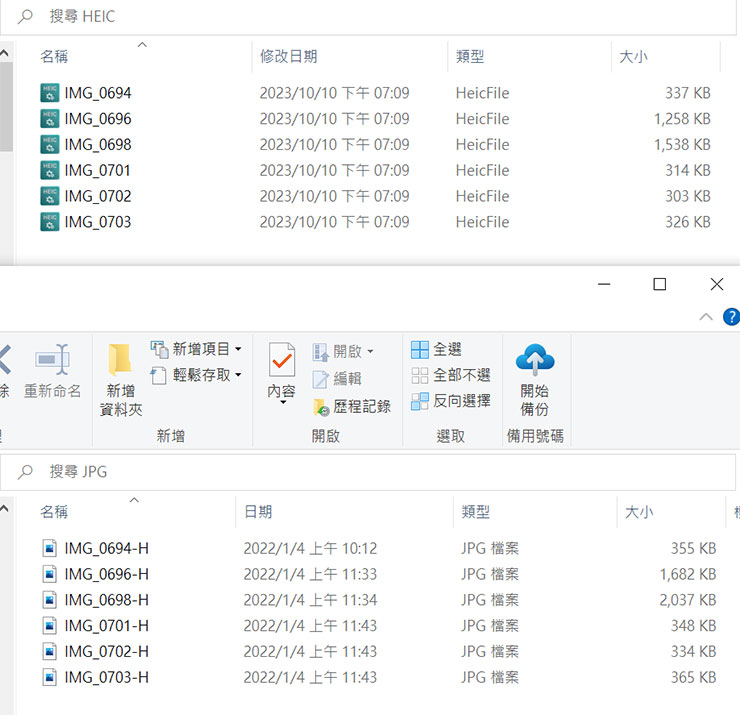This screenshot has height=715, width=740.
Task: Click the IMG_0694-H JPG file icon
Action: (x=50, y=548)
